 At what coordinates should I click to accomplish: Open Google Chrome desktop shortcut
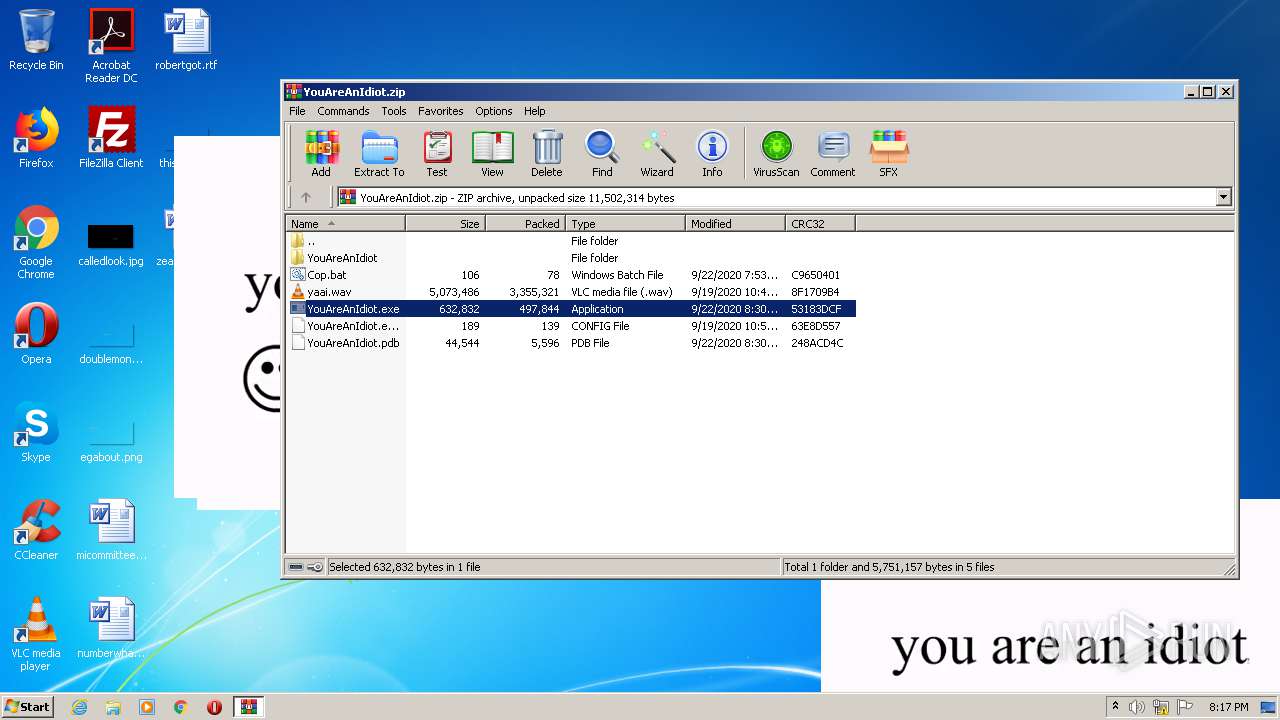36,242
